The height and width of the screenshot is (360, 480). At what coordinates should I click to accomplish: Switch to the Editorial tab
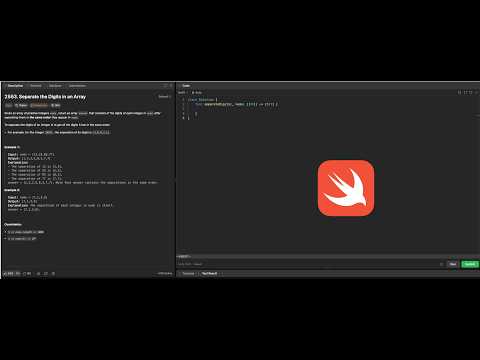click(36, 86)
